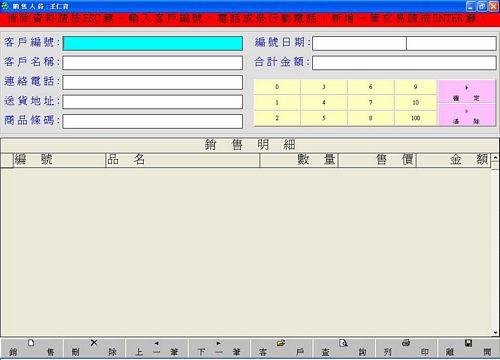Click the sales grid scrollbar down arrow

click(495, 332)
